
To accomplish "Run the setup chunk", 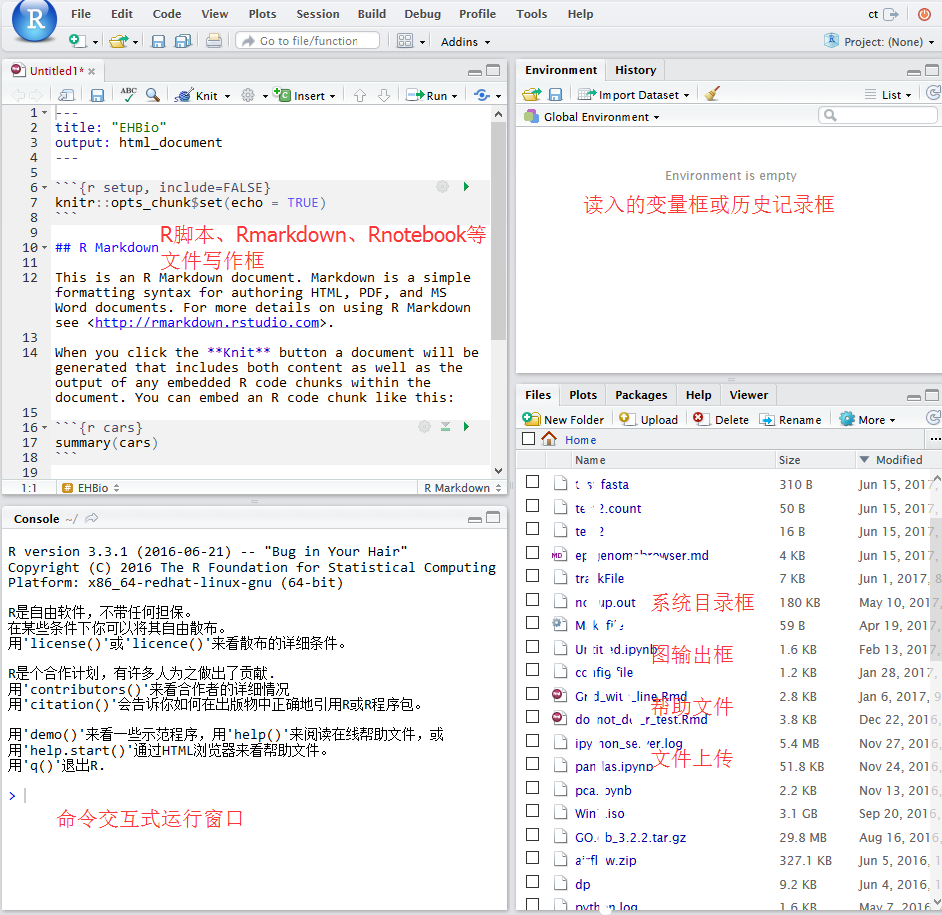I will (466, 187).
